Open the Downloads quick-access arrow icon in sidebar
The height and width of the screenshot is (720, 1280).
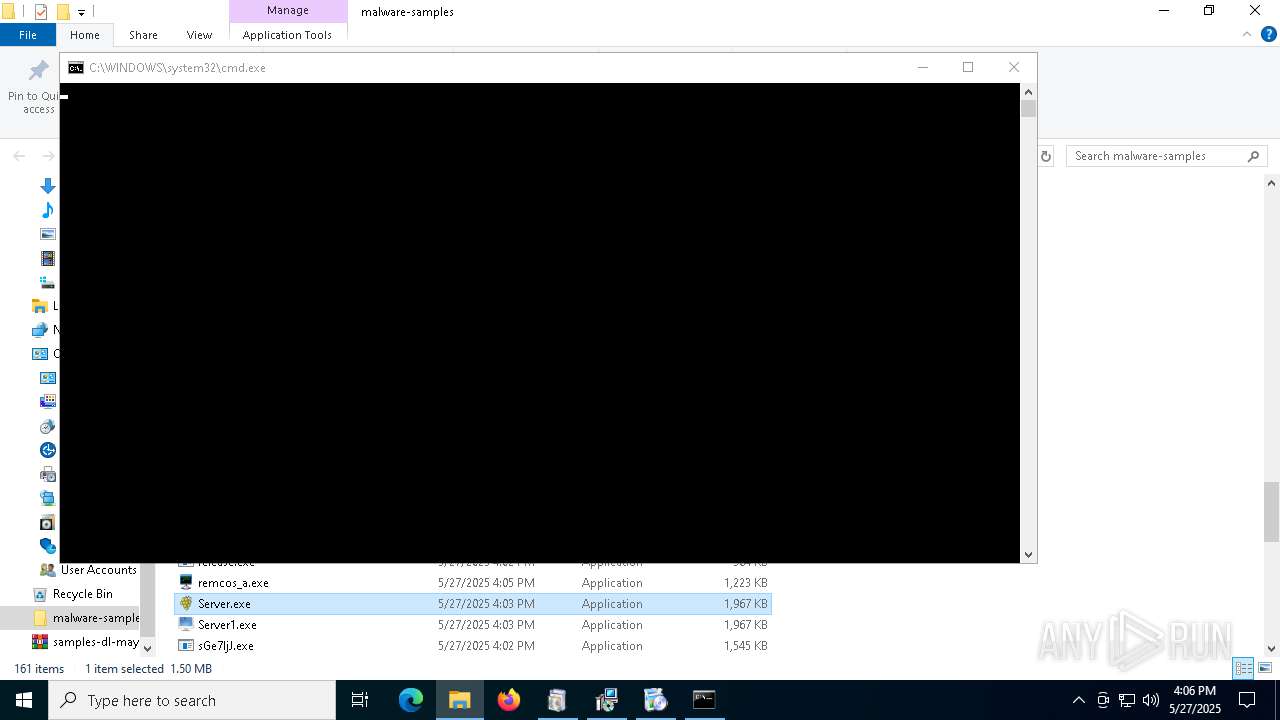click(47, 186)
